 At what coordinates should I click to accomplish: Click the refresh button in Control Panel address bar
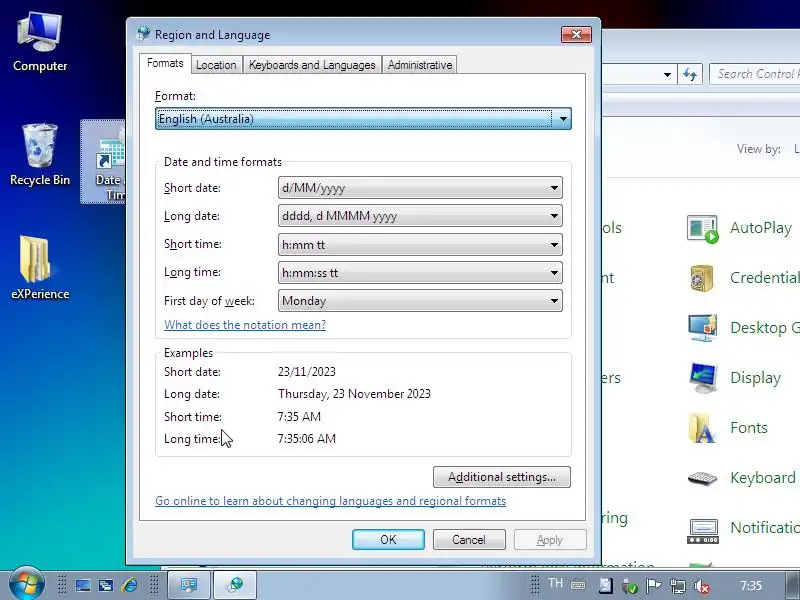[x=690, y=74]
